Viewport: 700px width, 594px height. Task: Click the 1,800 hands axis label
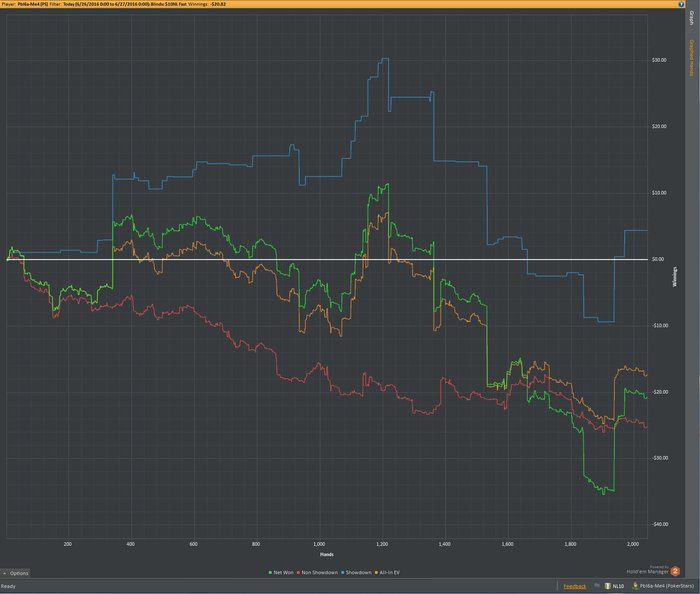pyautogui.click(x=571, y=544)
